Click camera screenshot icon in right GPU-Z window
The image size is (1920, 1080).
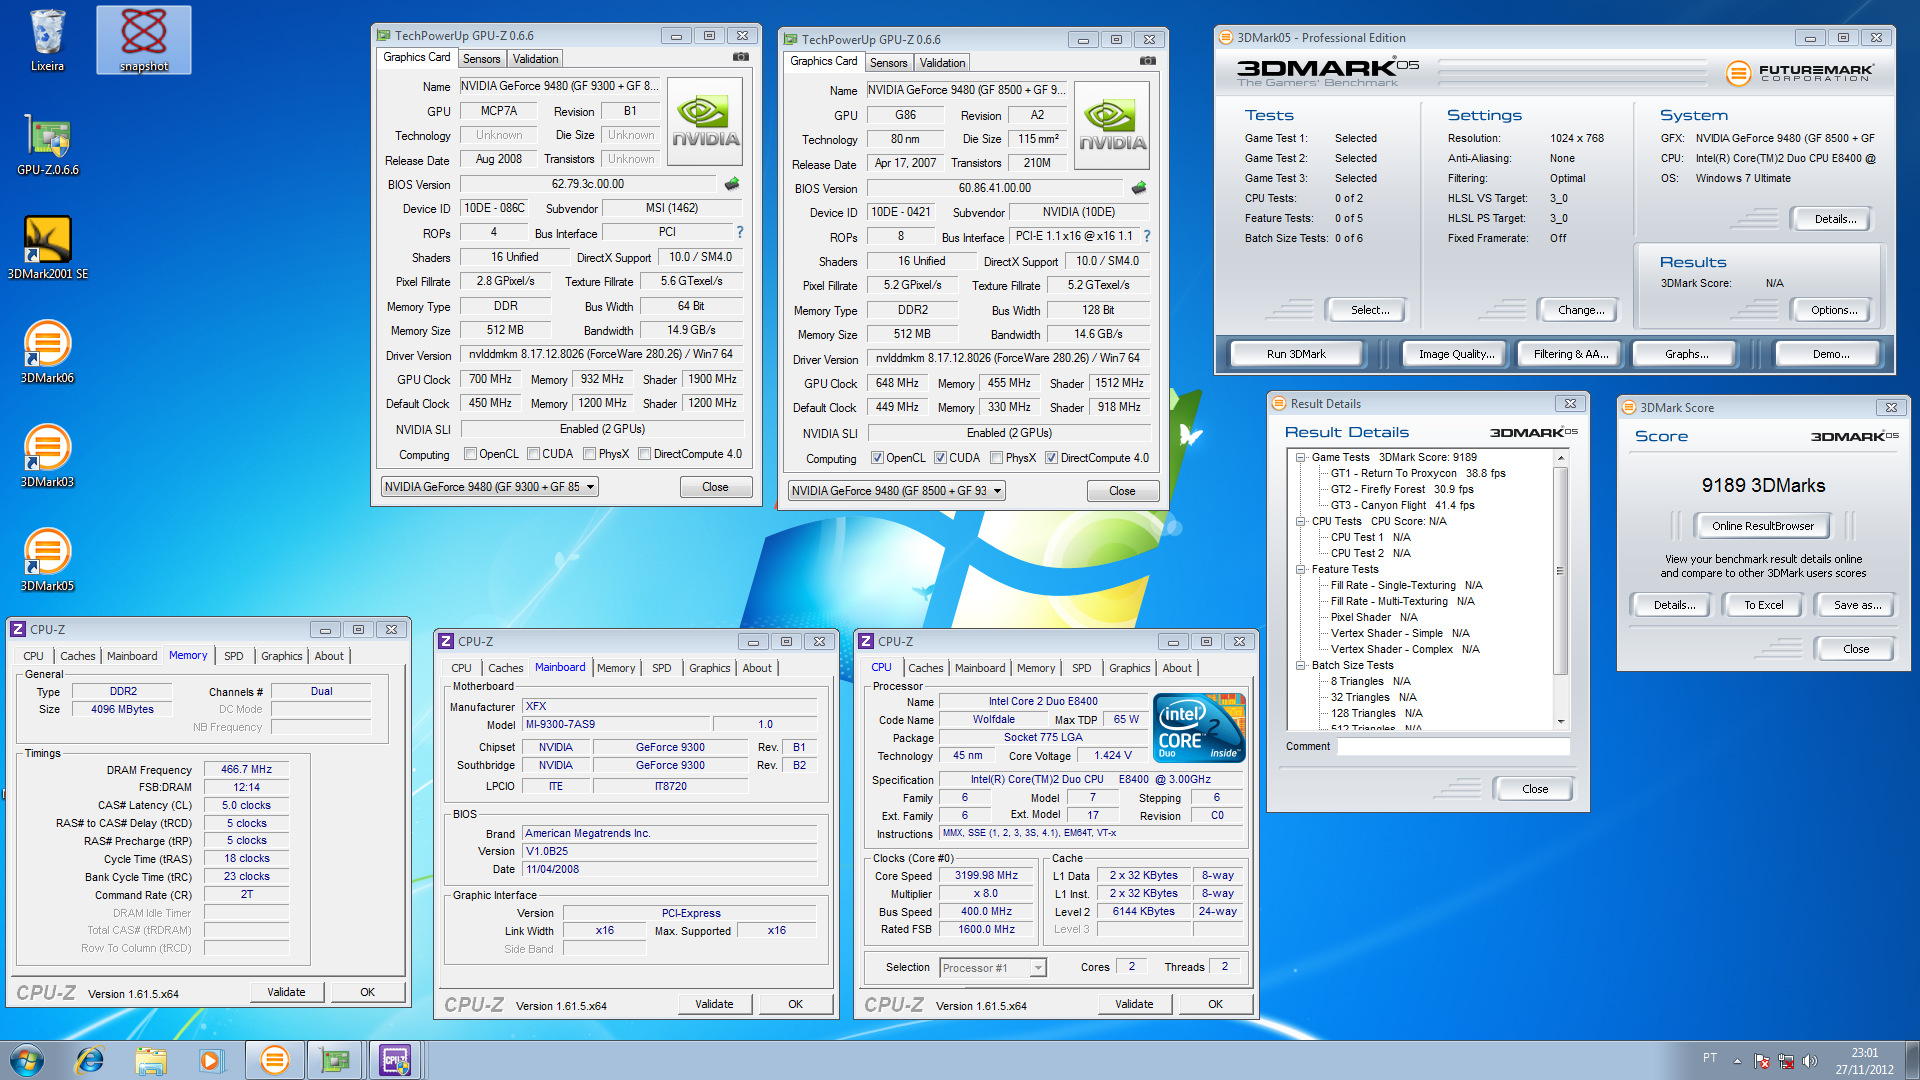click(x=1148, y=61)
